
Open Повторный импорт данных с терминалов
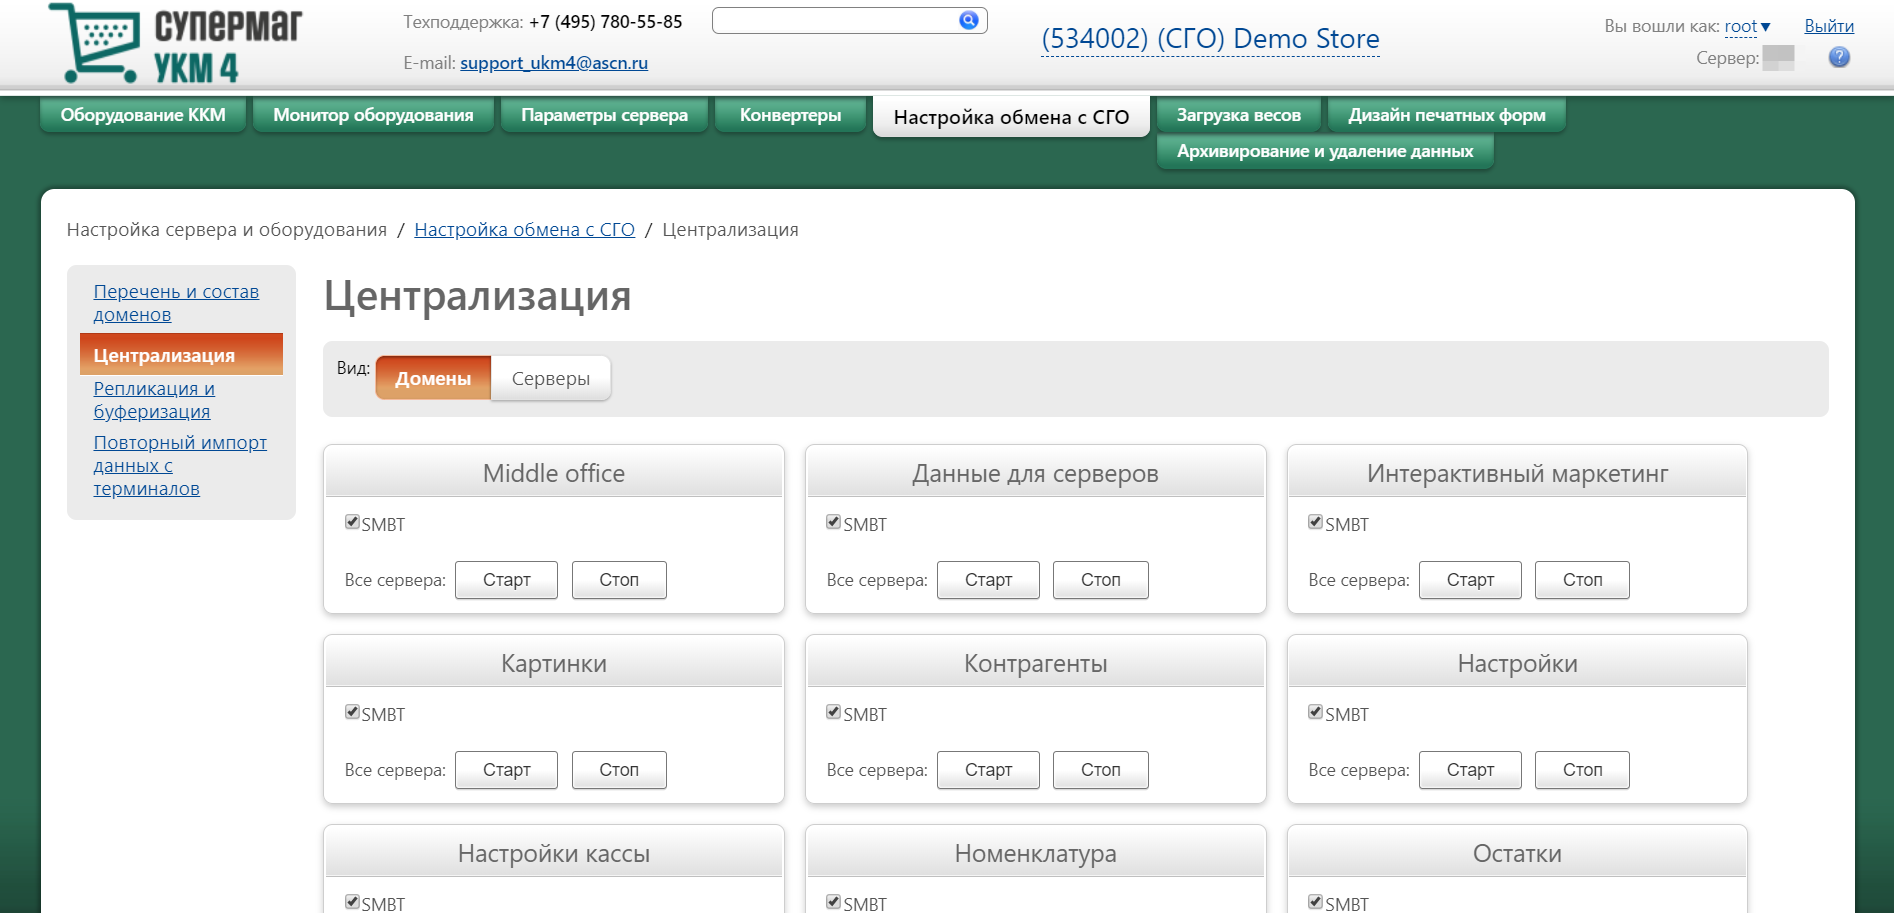pos(180,465)
